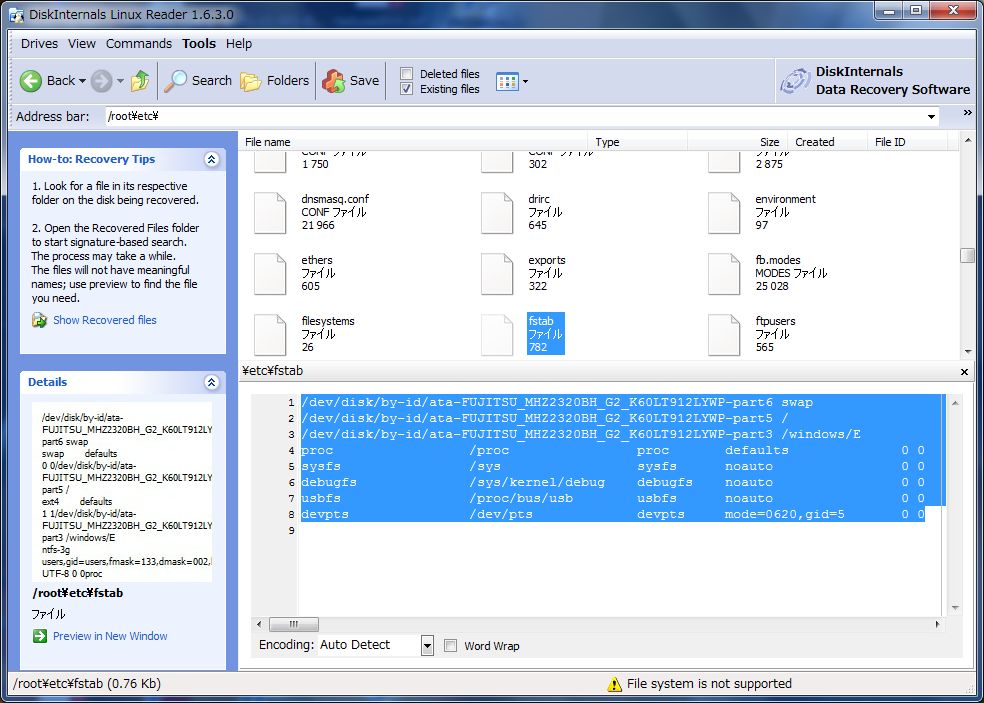Open the Drives menu

click(x=39, y=44)
